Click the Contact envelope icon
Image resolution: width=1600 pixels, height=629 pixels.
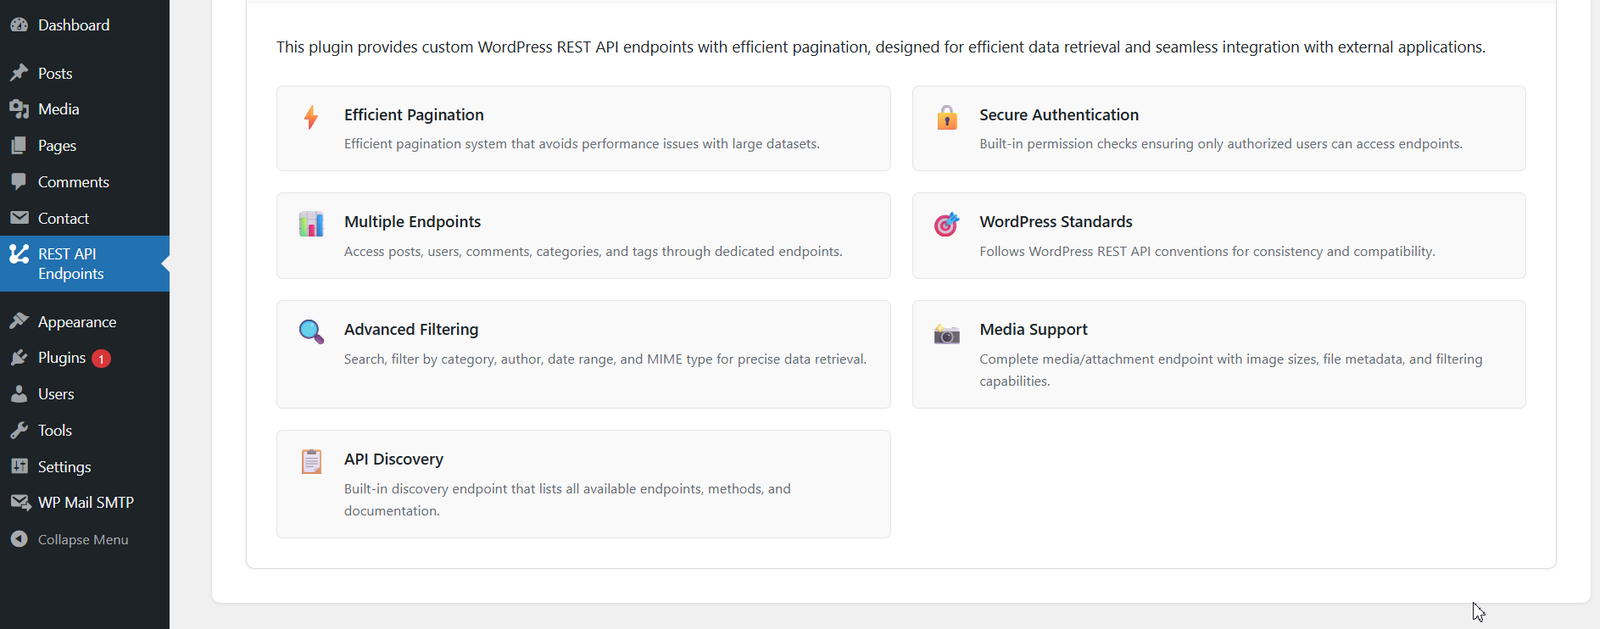point(19,218)
